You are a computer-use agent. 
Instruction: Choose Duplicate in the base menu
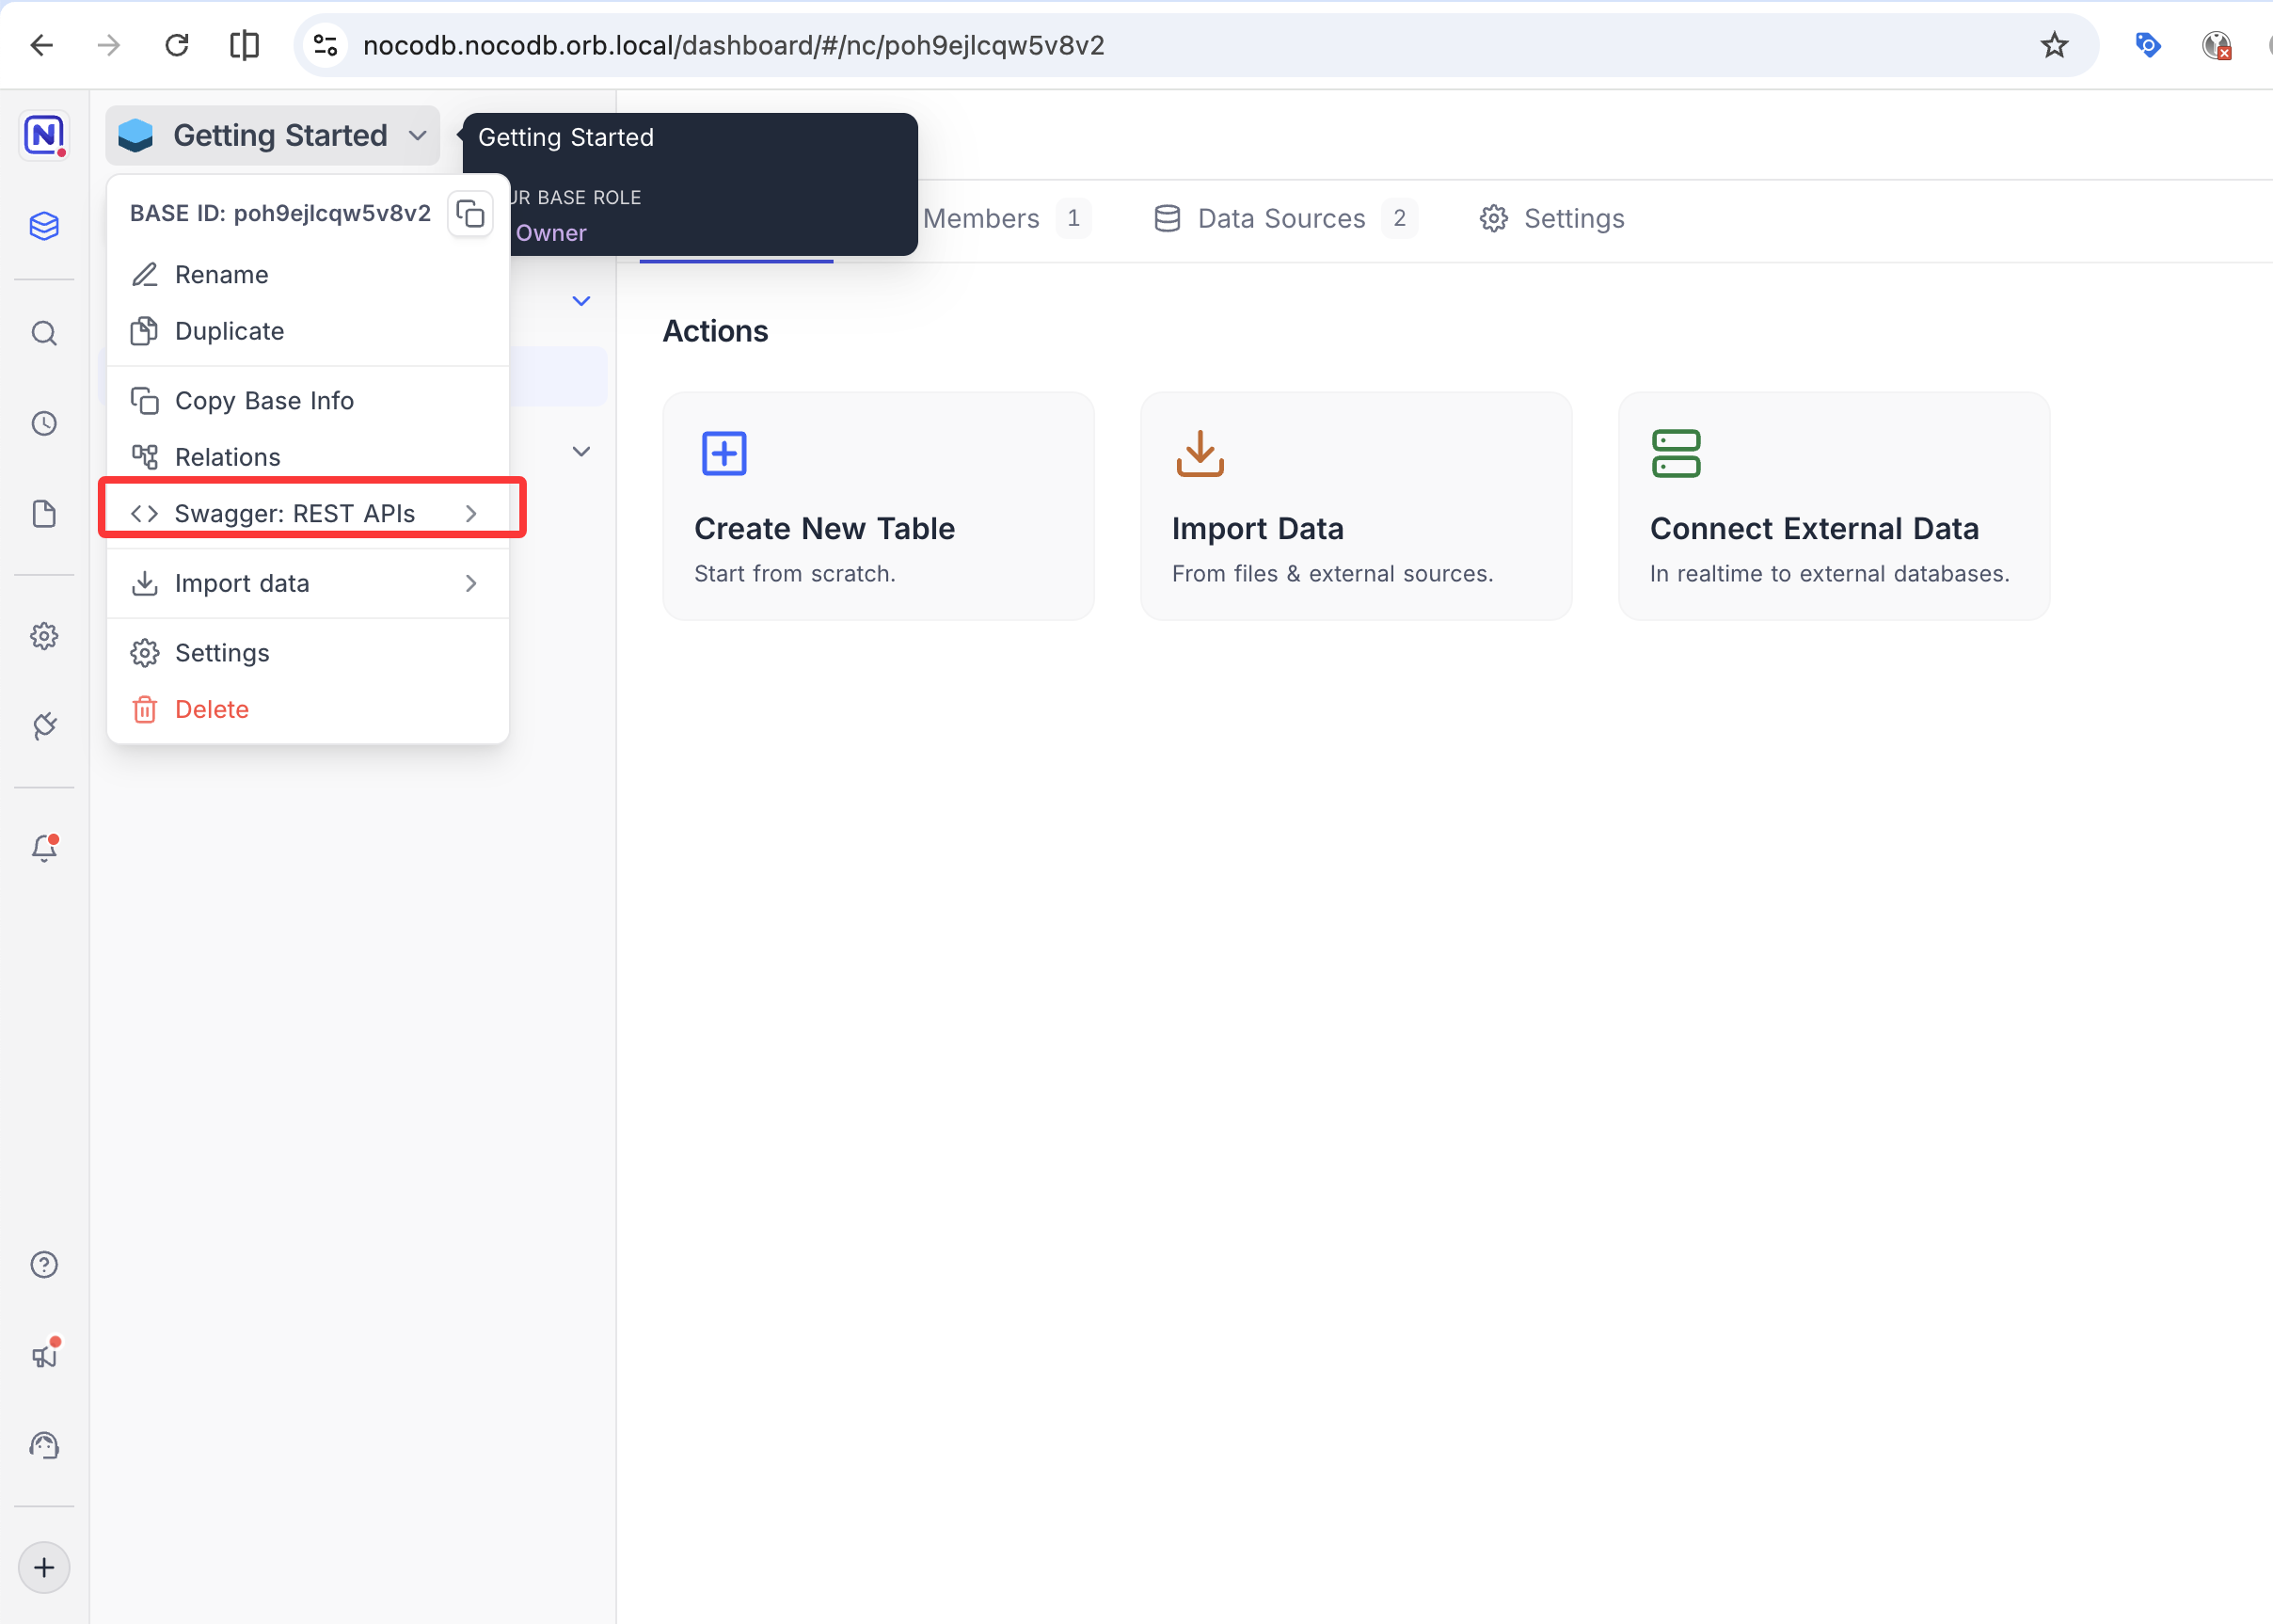(x=229, y=331)
